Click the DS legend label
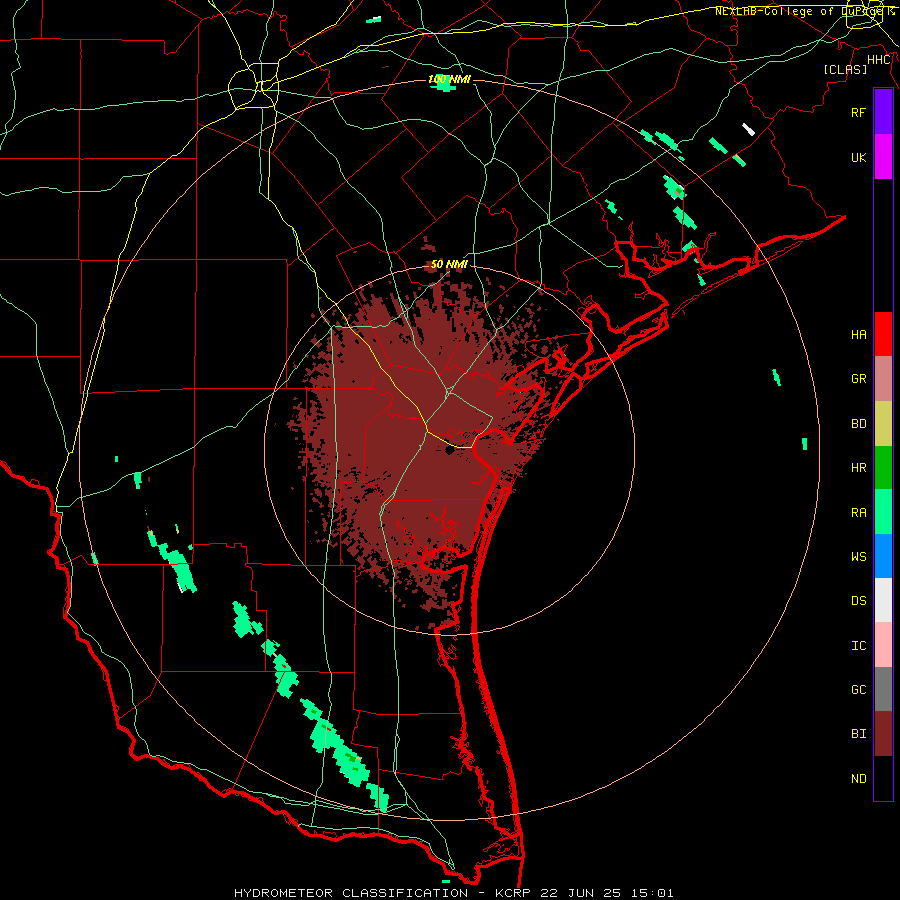Viewport: 900px width, 900px height. [x=858, y=601]
